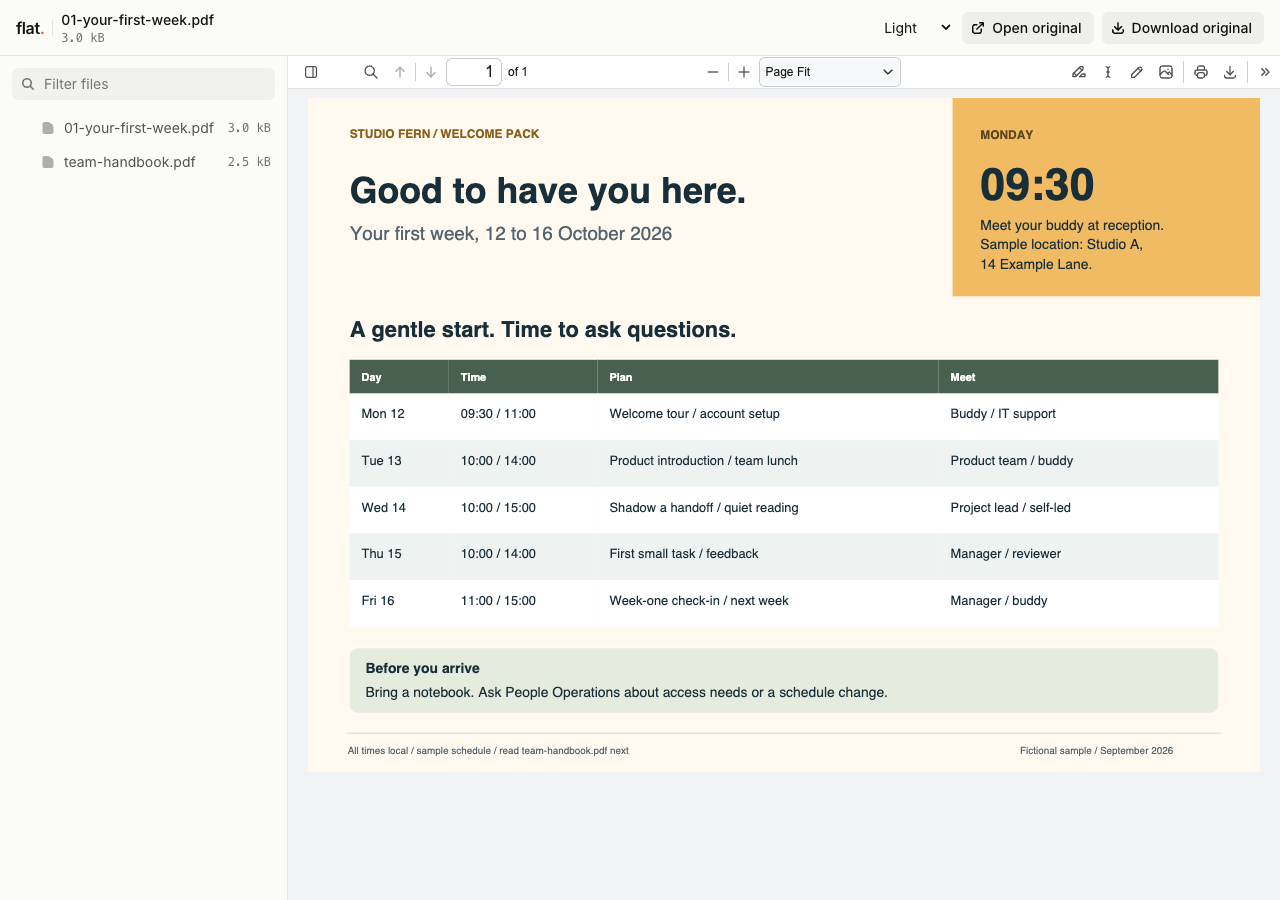The height and width of the screenshot is (900, 1280).
Task: Click the 'of 1' page count text
Action: pos(518,72)
